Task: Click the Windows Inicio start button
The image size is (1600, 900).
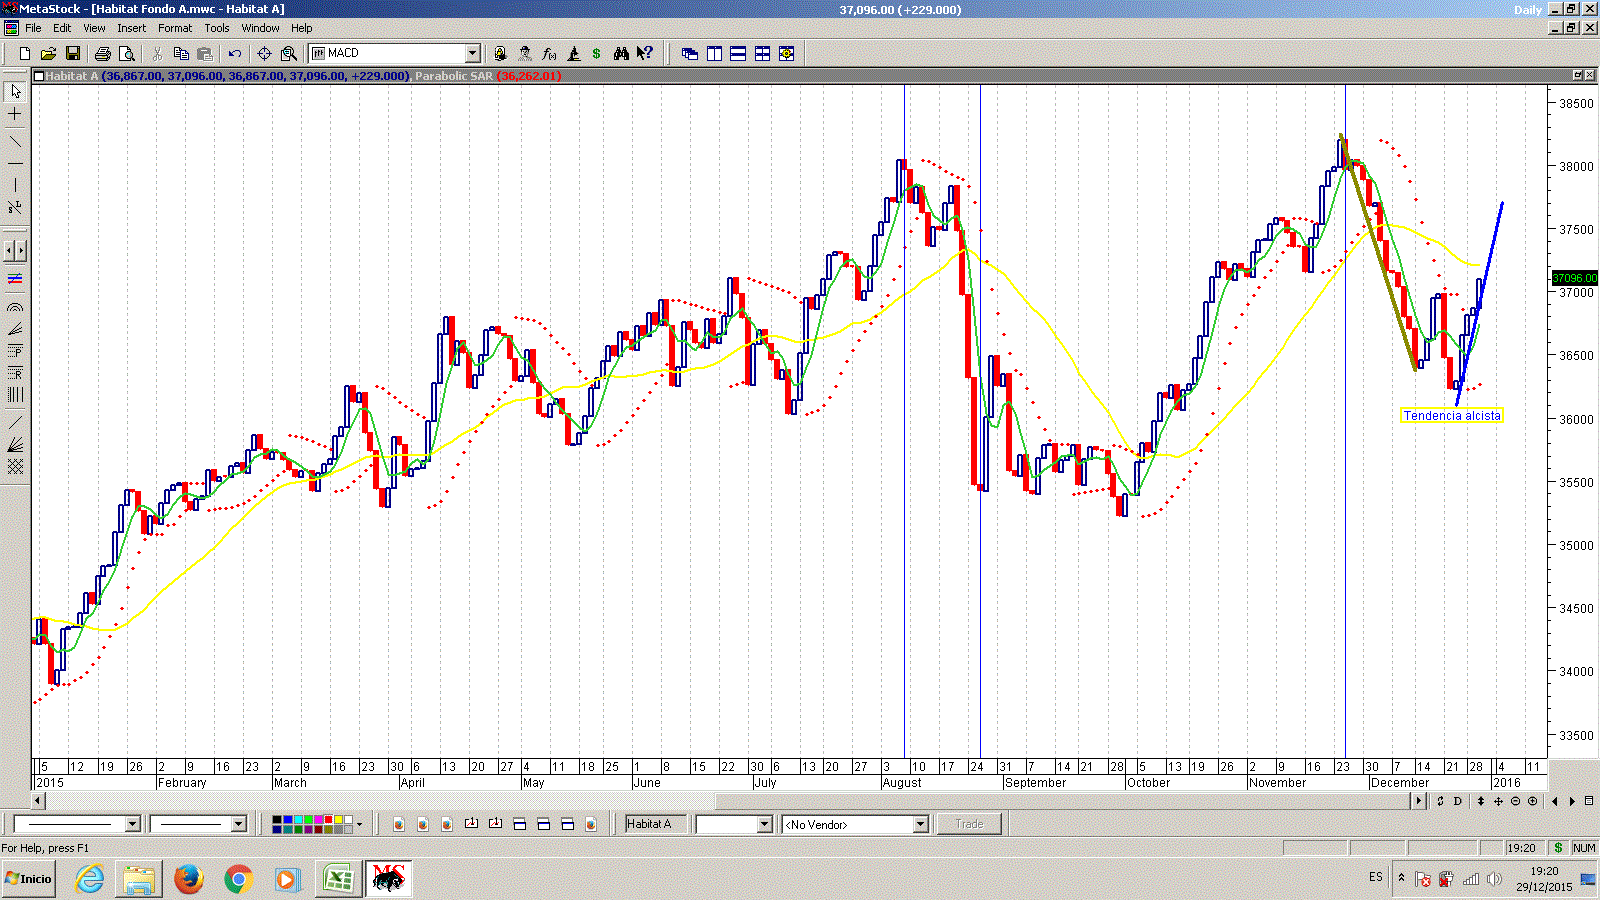Action: tap(29, 879)
